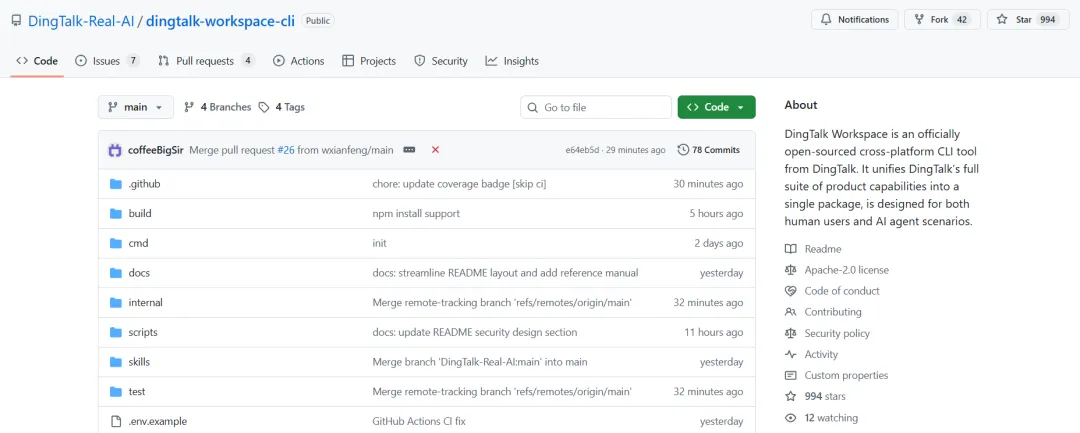This screenshot has height=433, width=1080.
Task: Open commit 'chore: update coverage badge [skip ci]'
Action: click(x=459, y=184)
